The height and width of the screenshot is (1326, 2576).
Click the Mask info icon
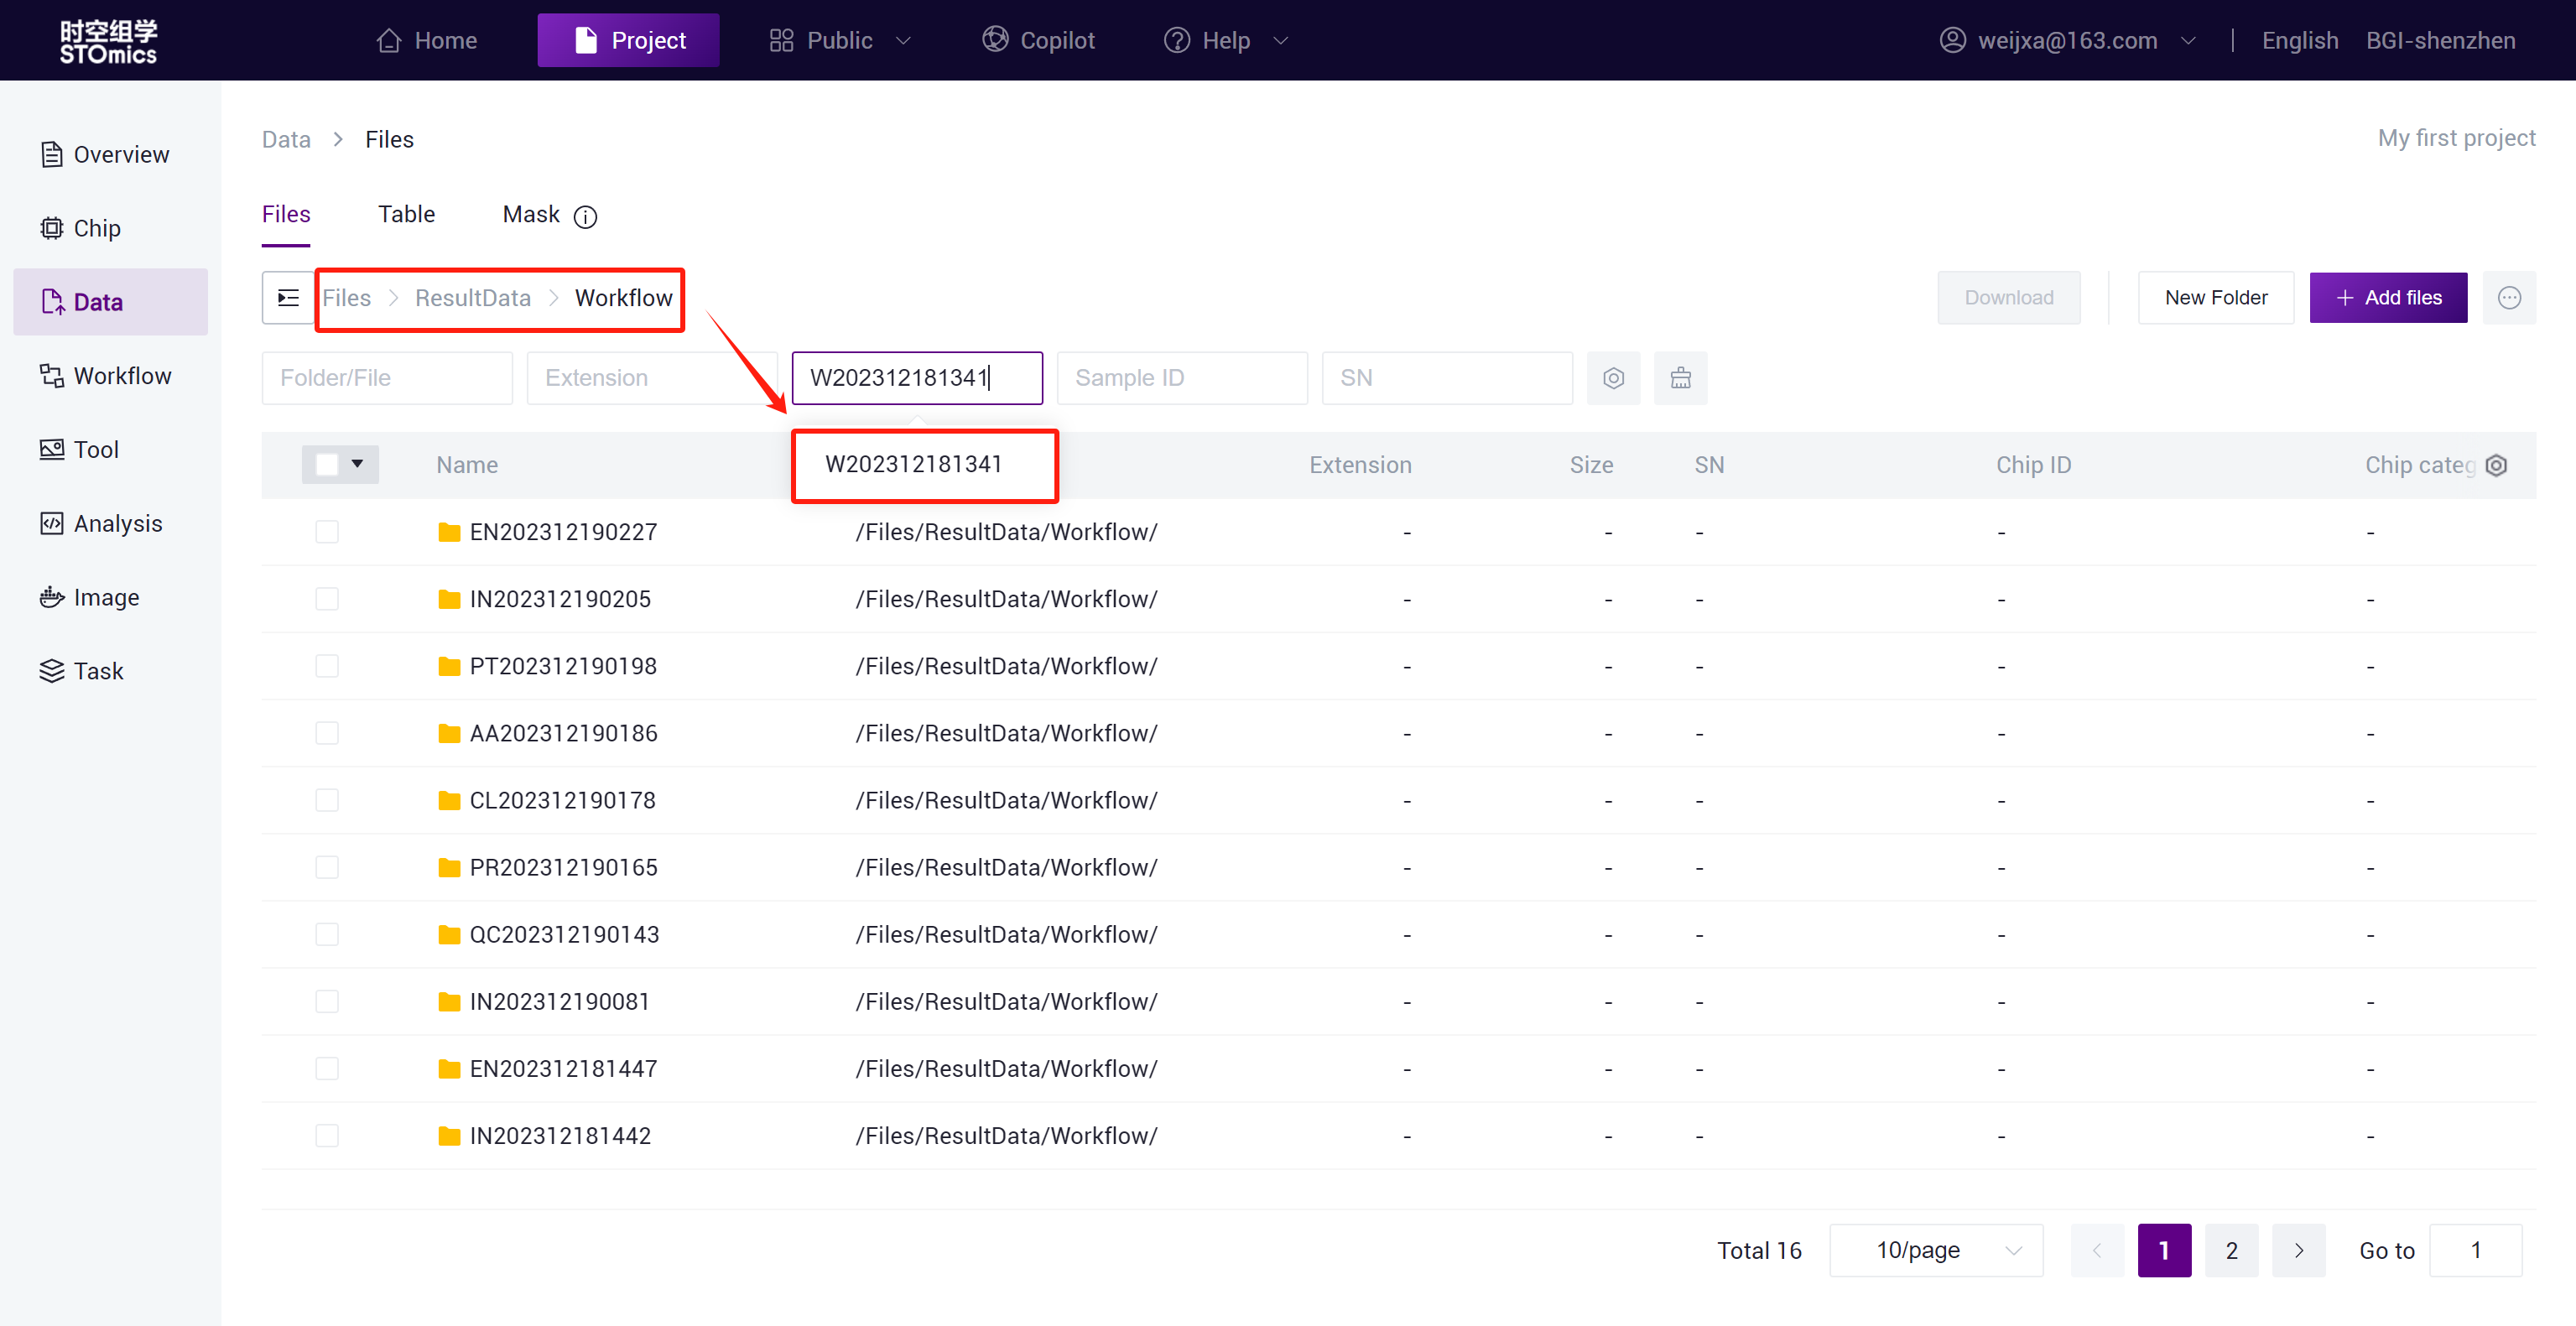tap(585, 216)
